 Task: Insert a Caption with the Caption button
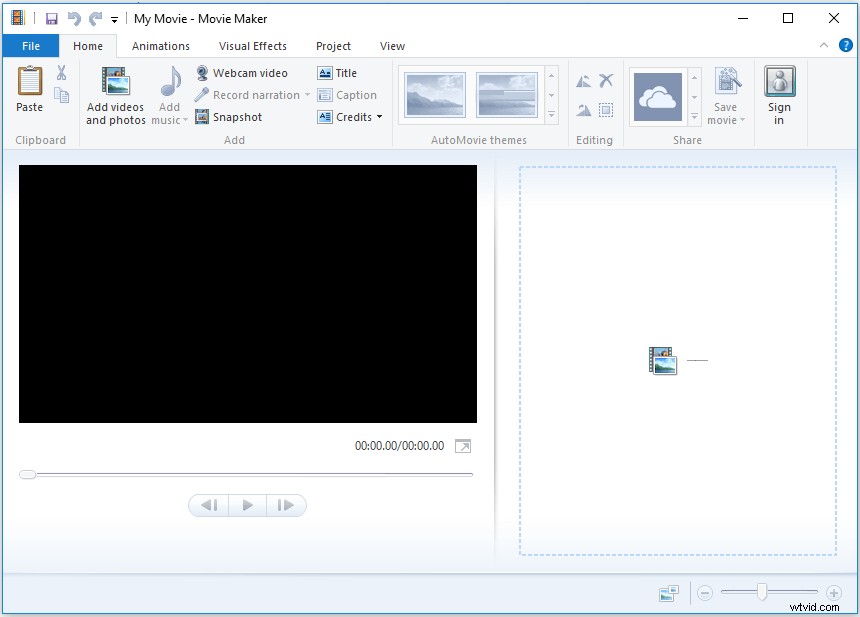(347, 95)
